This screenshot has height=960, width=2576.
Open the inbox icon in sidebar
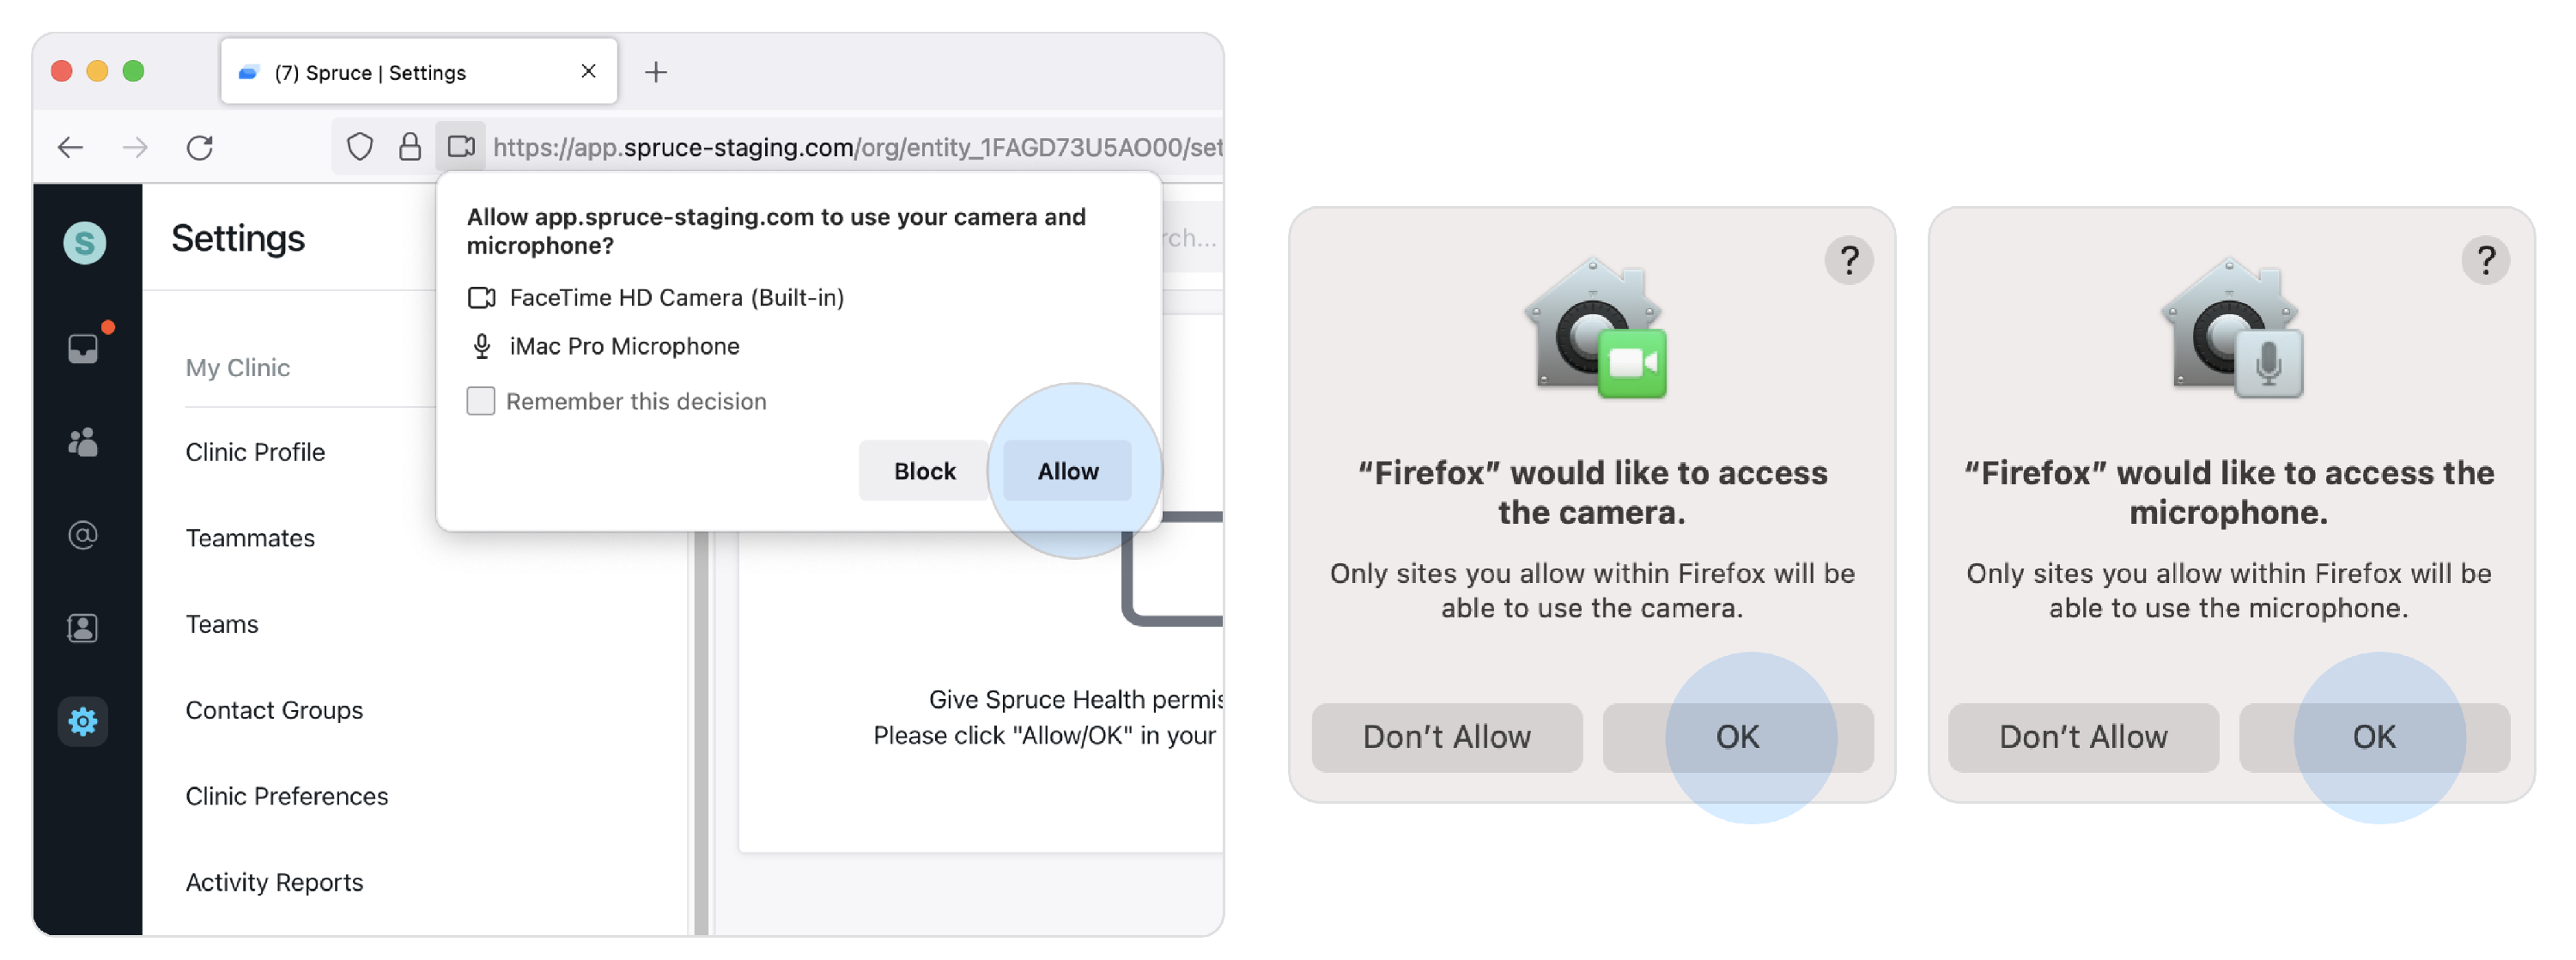pos(83,348)
